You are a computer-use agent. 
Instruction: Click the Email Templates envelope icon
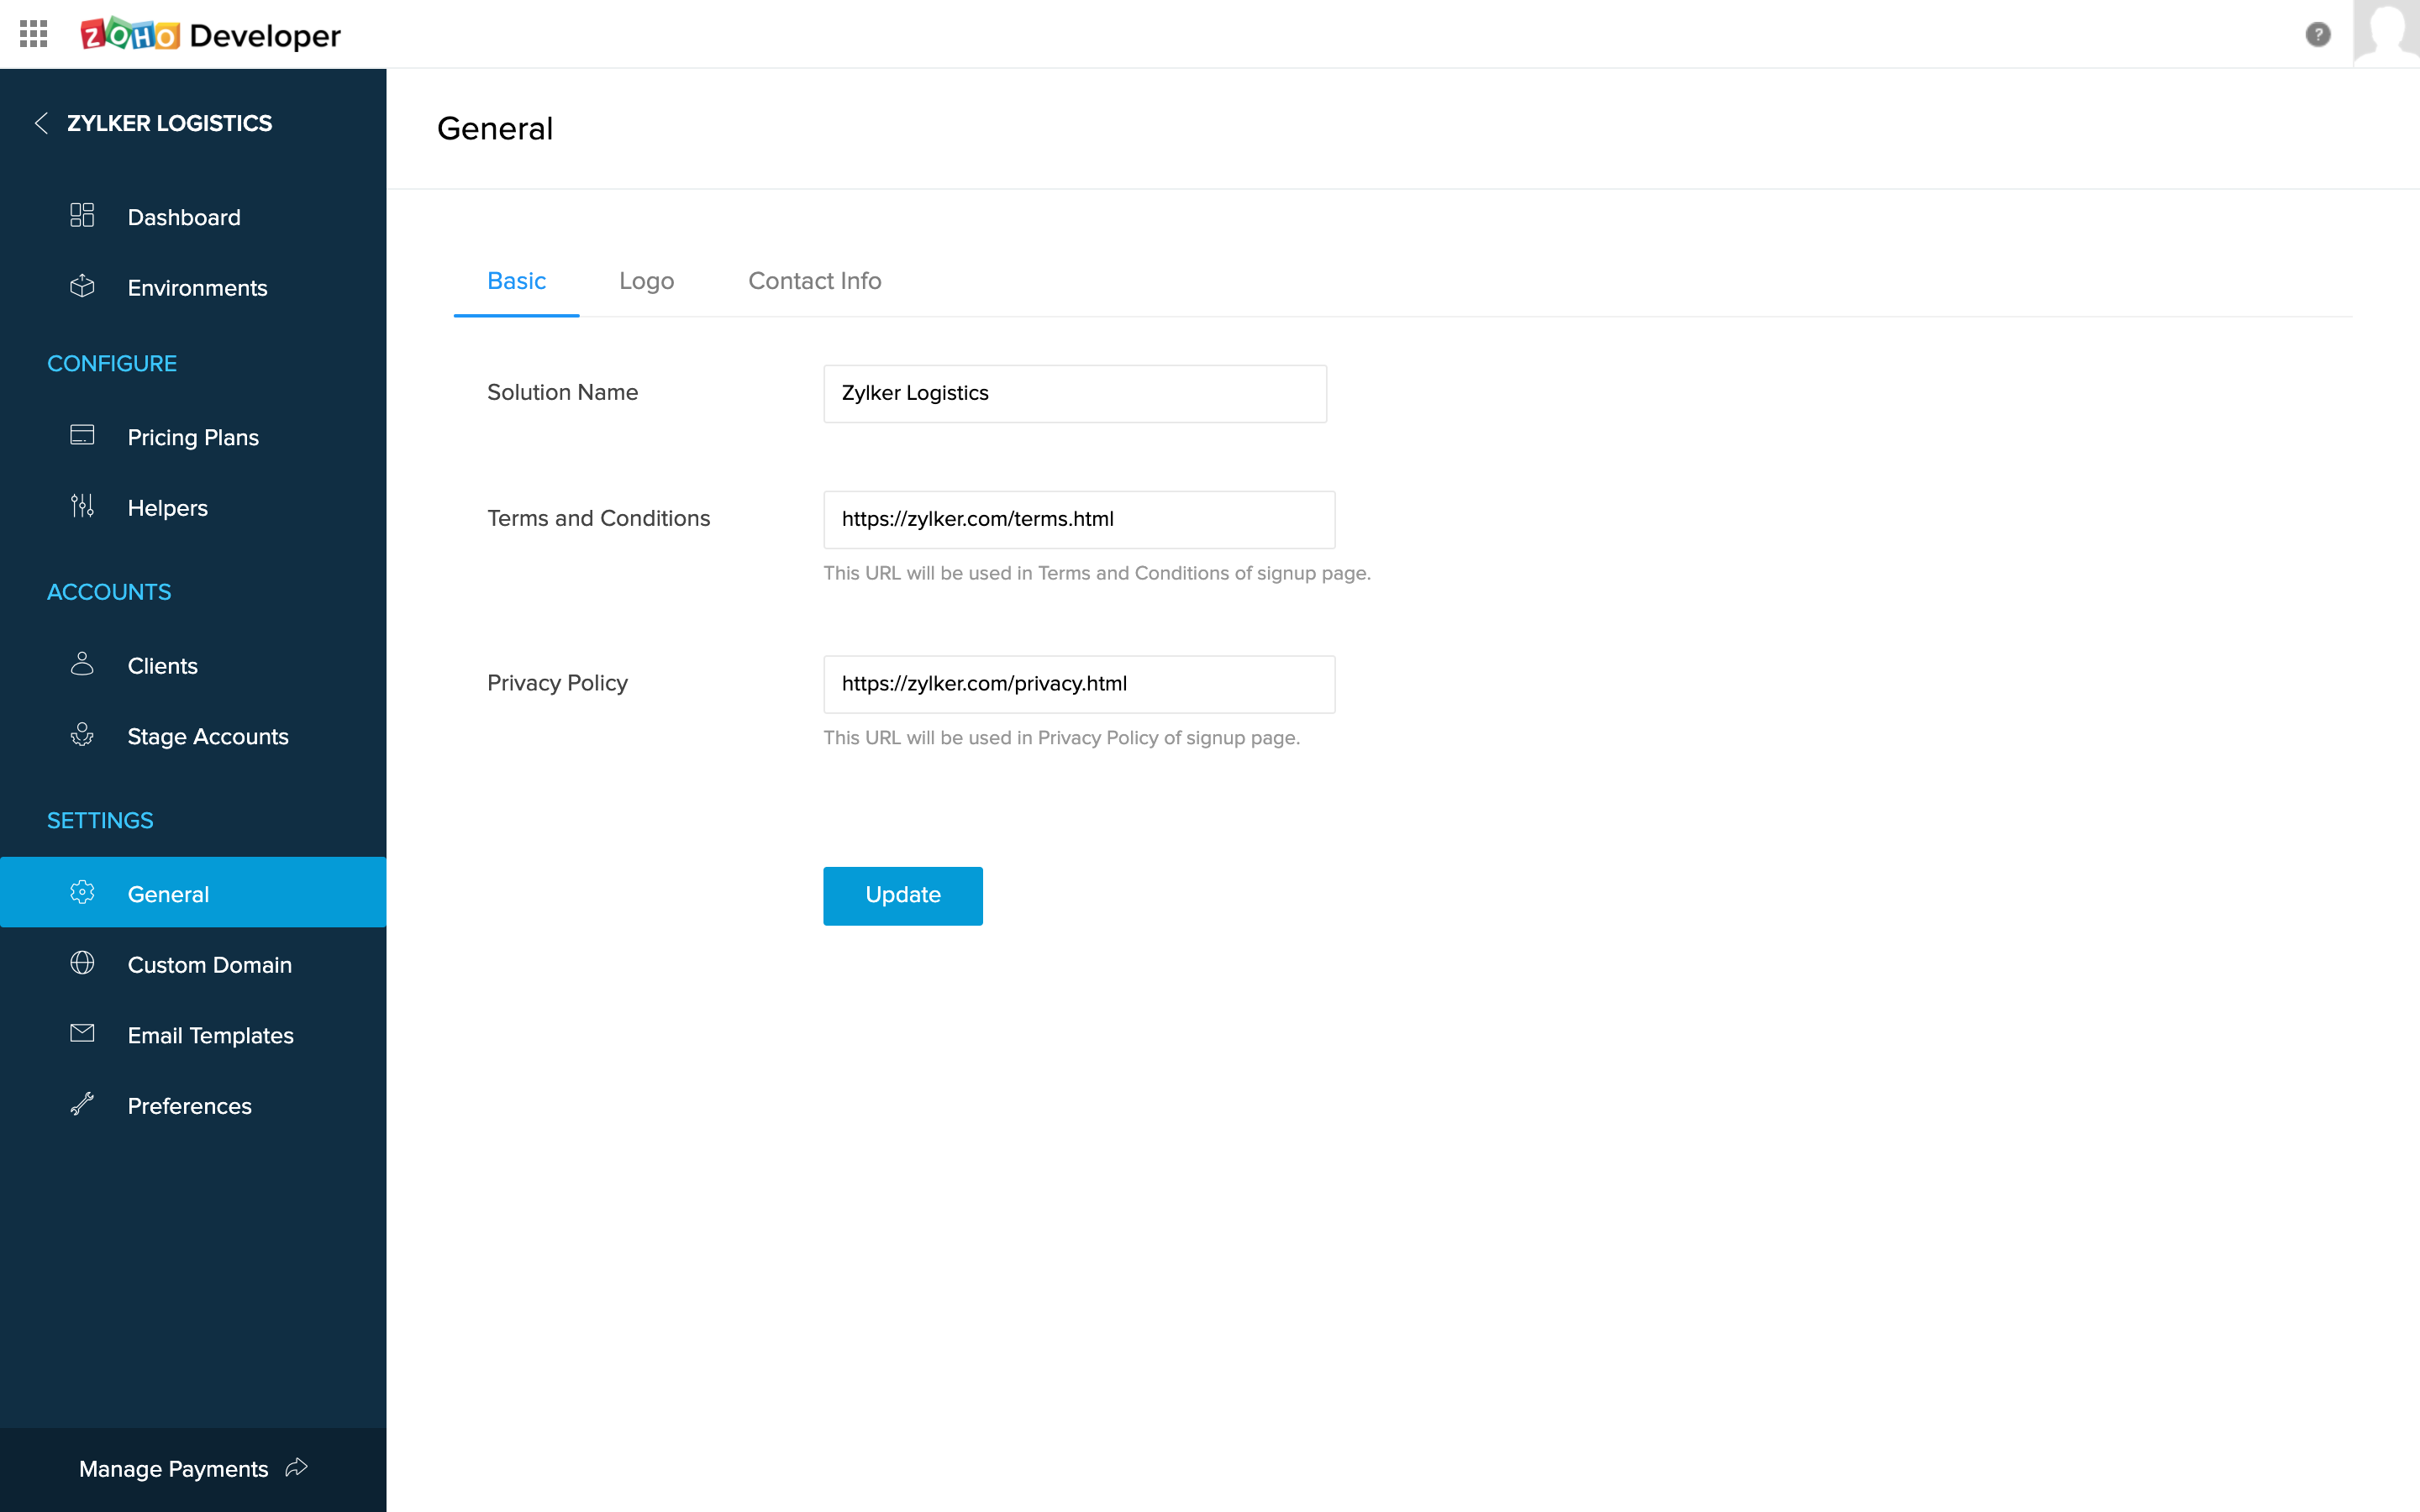(x=82, y=1034)
